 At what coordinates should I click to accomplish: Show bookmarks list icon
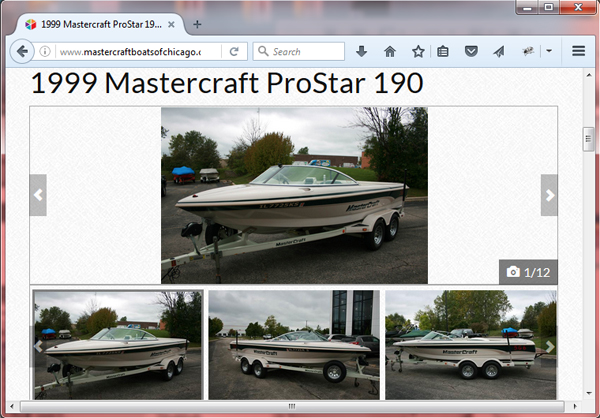tap(443, 51)
